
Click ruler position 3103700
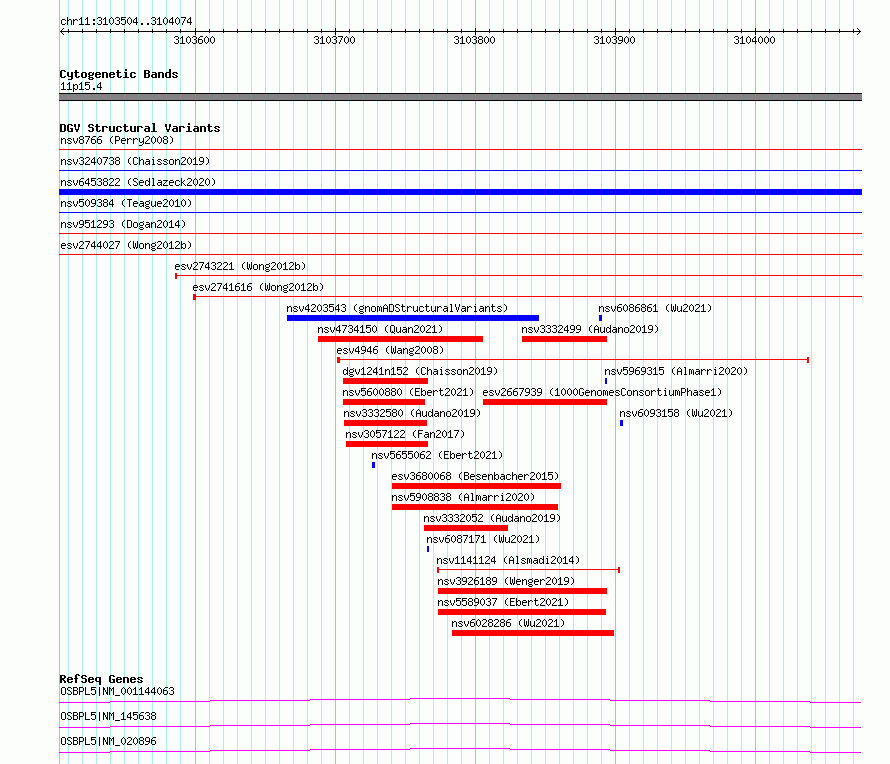coord(334,40)
